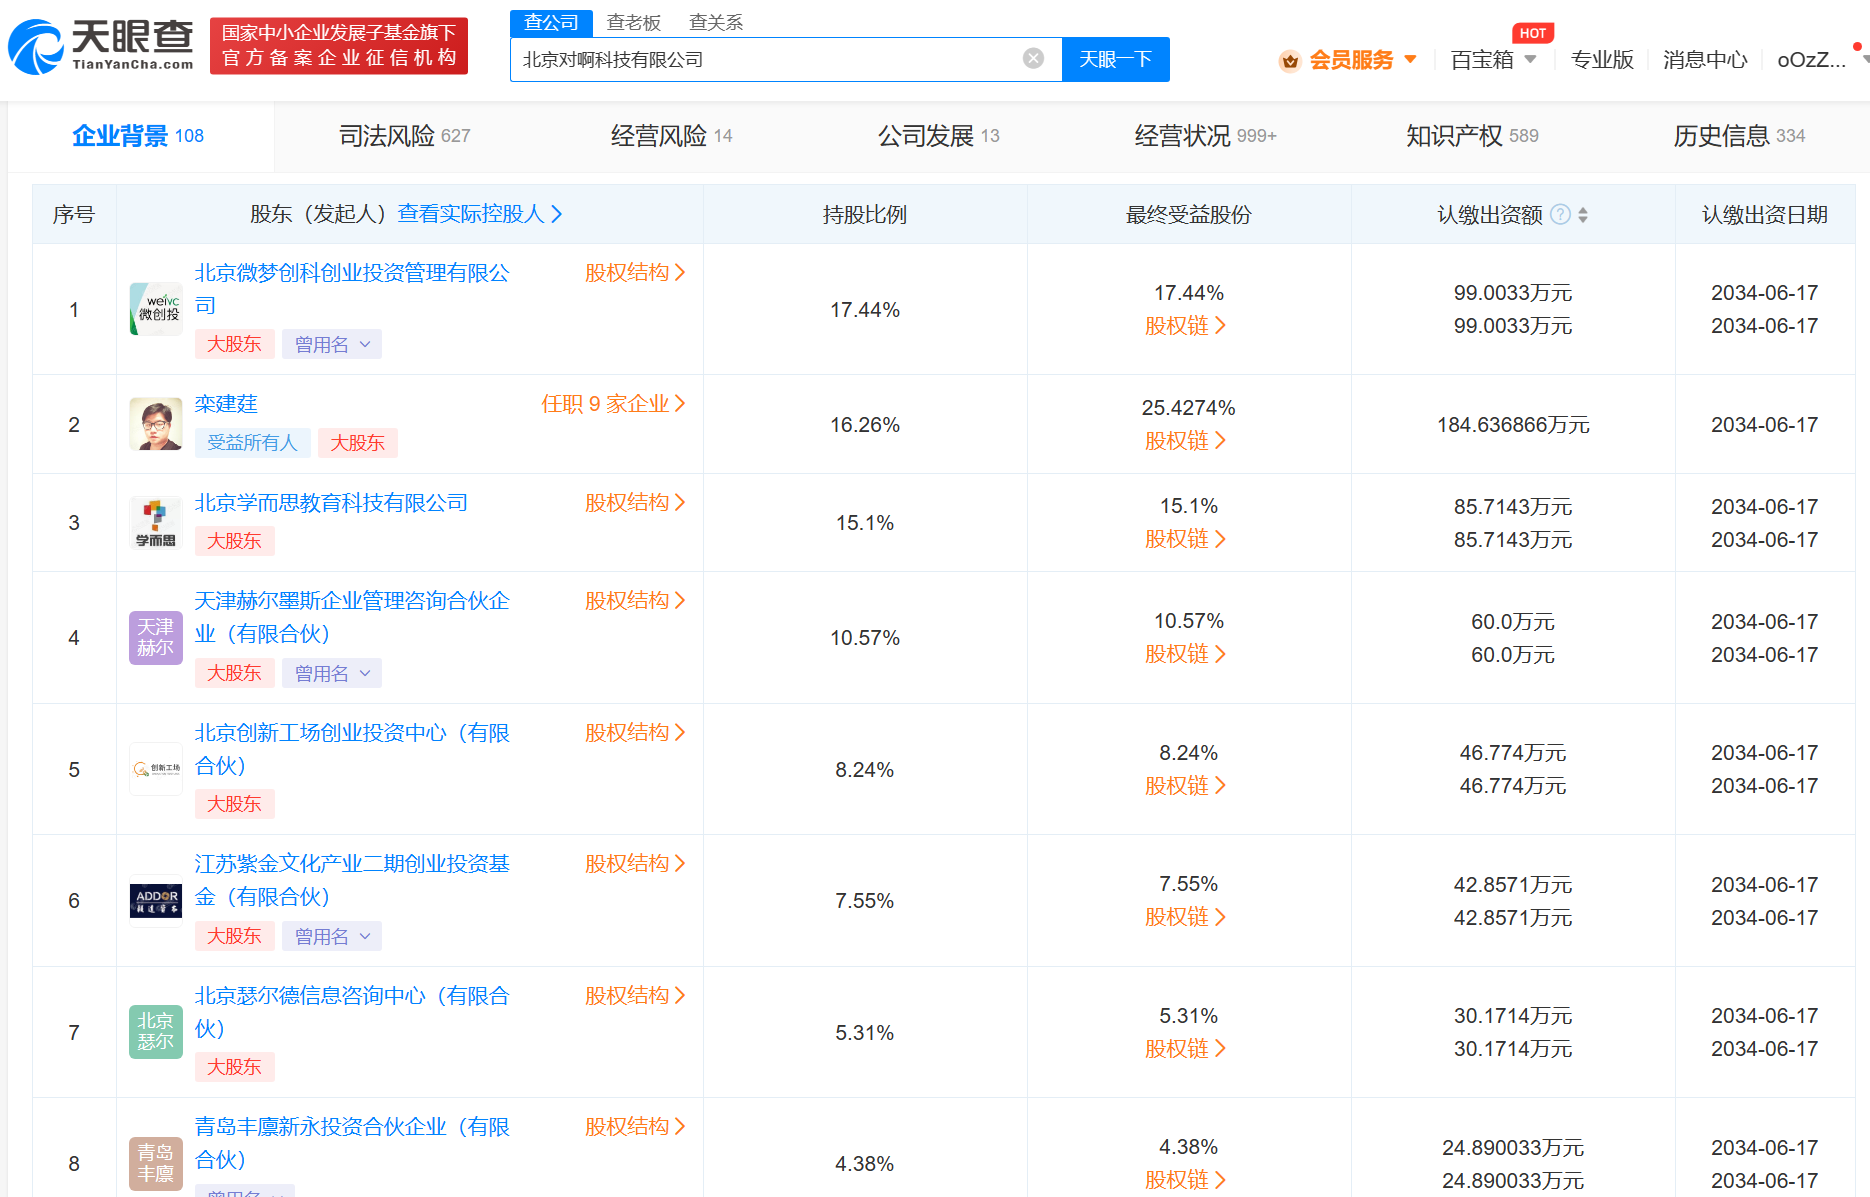This screenshot has height=1197, width=1870.
Task: Open the oOzZ... user account menu
Action: tap(1811, 60)
